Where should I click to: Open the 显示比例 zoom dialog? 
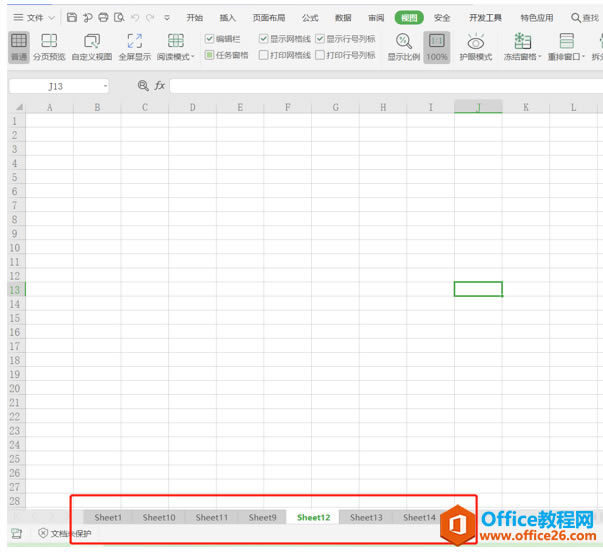403,47
